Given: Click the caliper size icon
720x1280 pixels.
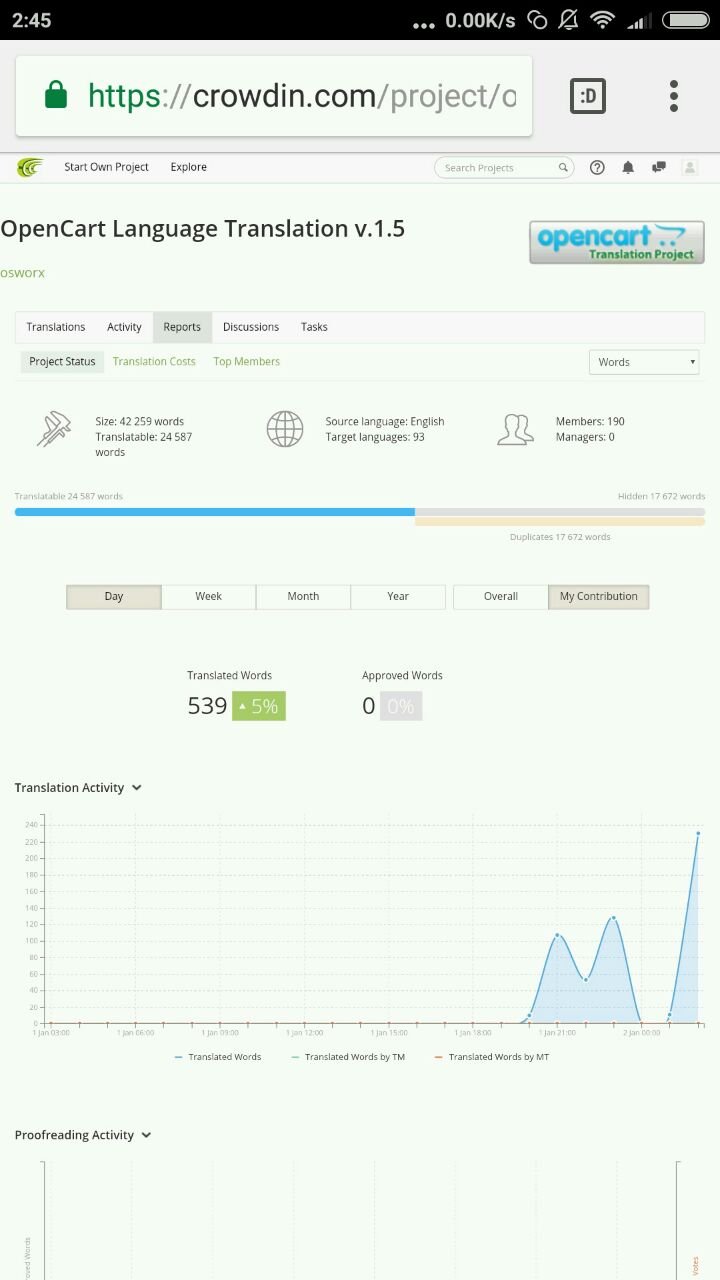Looking at the screenshot, I should 54,429.
